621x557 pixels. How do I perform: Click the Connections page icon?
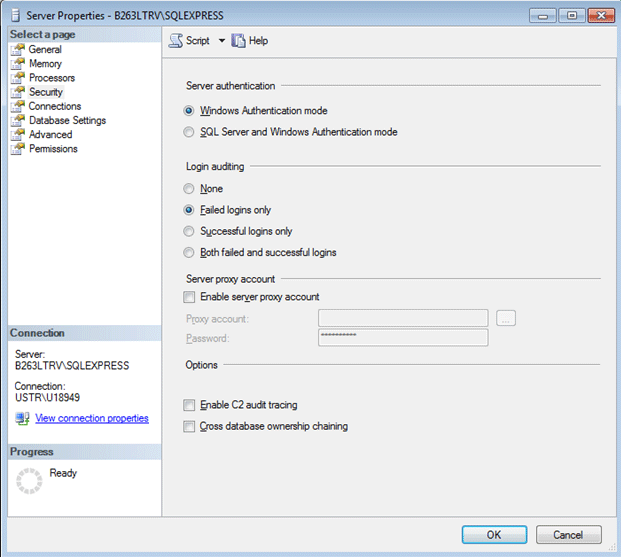(x=17, y=106)
